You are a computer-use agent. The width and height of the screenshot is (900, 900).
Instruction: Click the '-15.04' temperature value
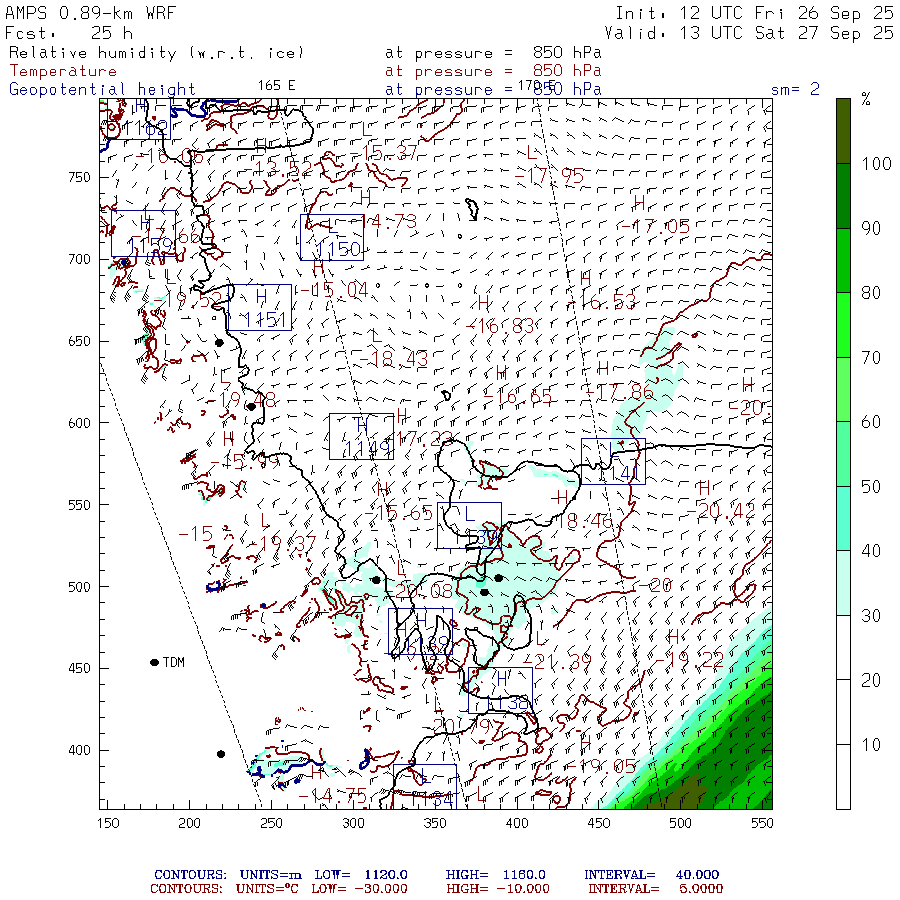[x=333, y=290]
